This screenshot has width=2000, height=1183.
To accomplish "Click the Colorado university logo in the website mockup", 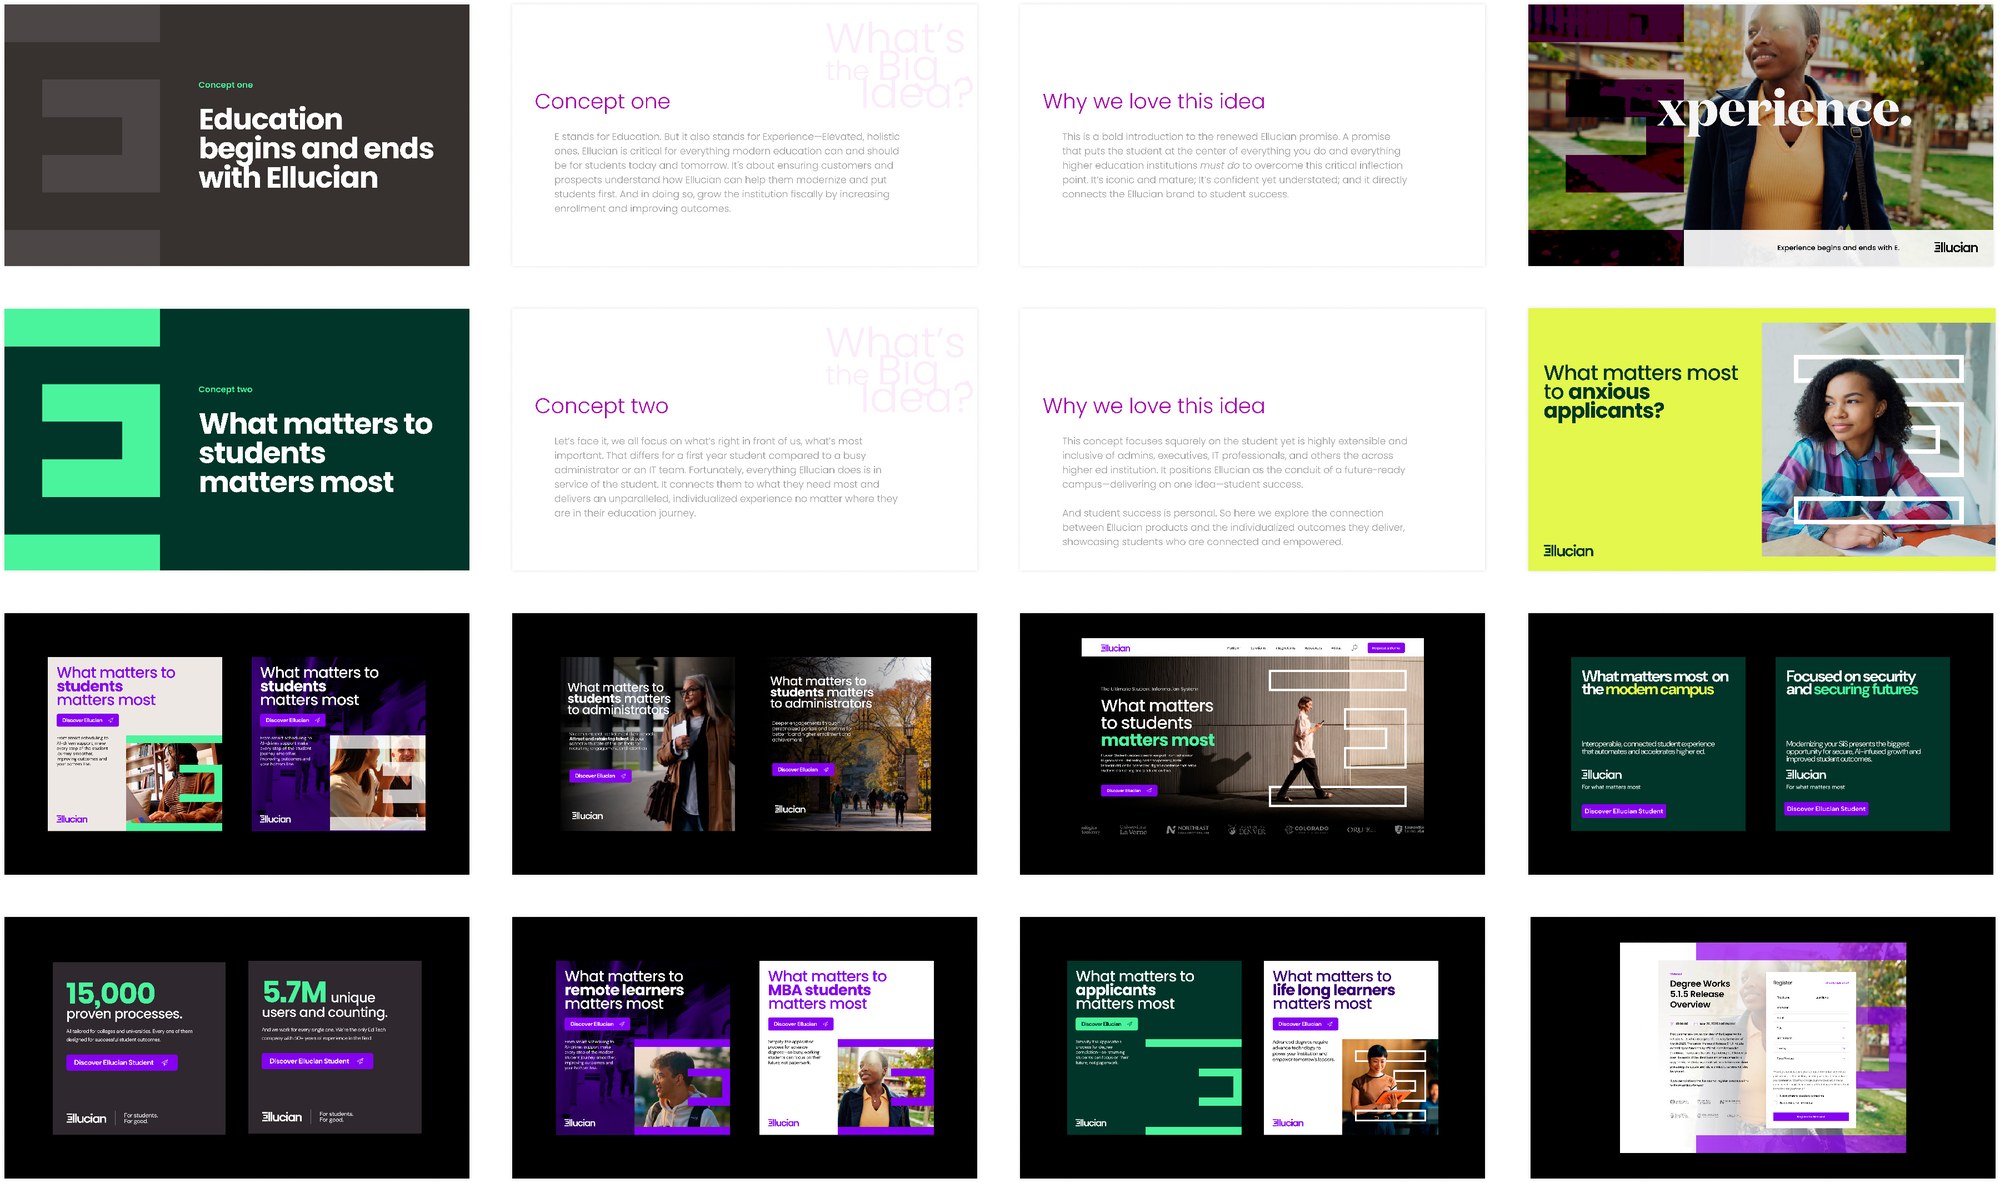I will pyautogui.click(x=1307, y=829).
